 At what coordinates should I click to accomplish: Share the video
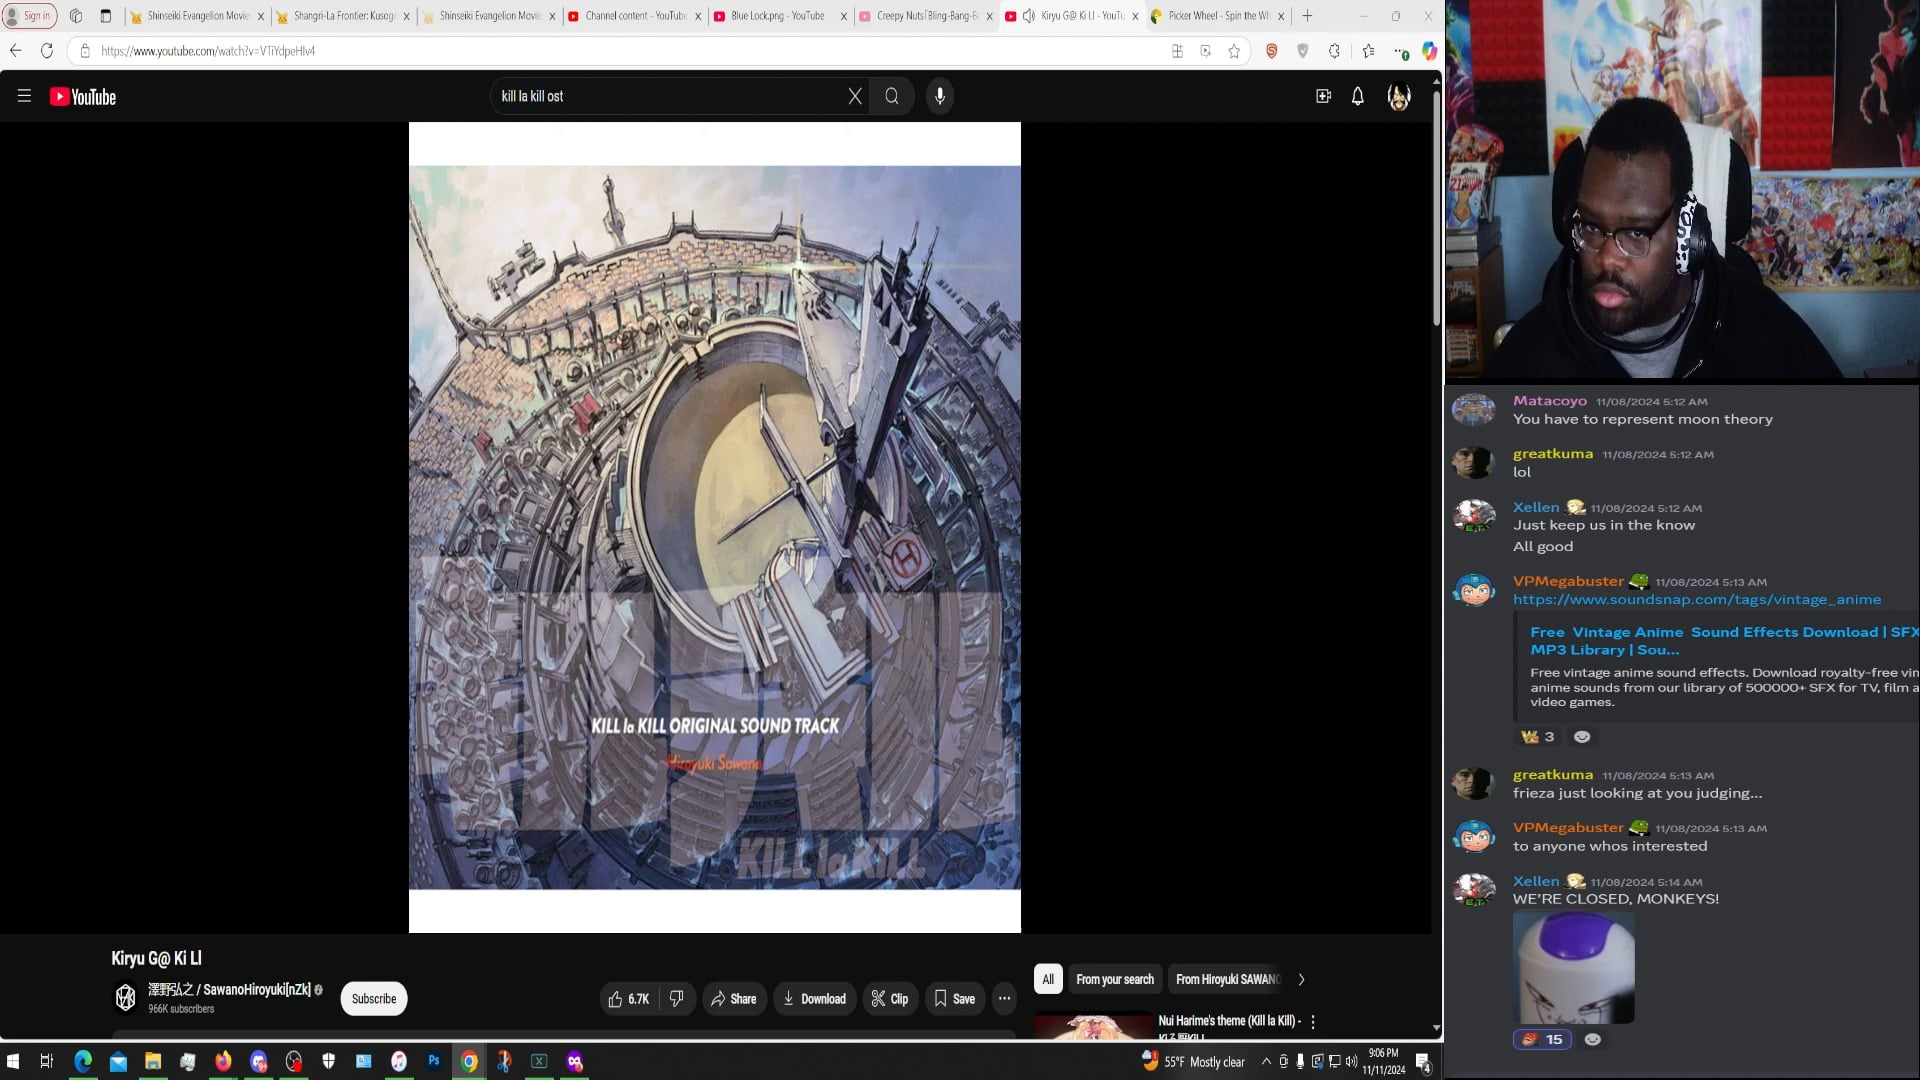pos(734,999)
